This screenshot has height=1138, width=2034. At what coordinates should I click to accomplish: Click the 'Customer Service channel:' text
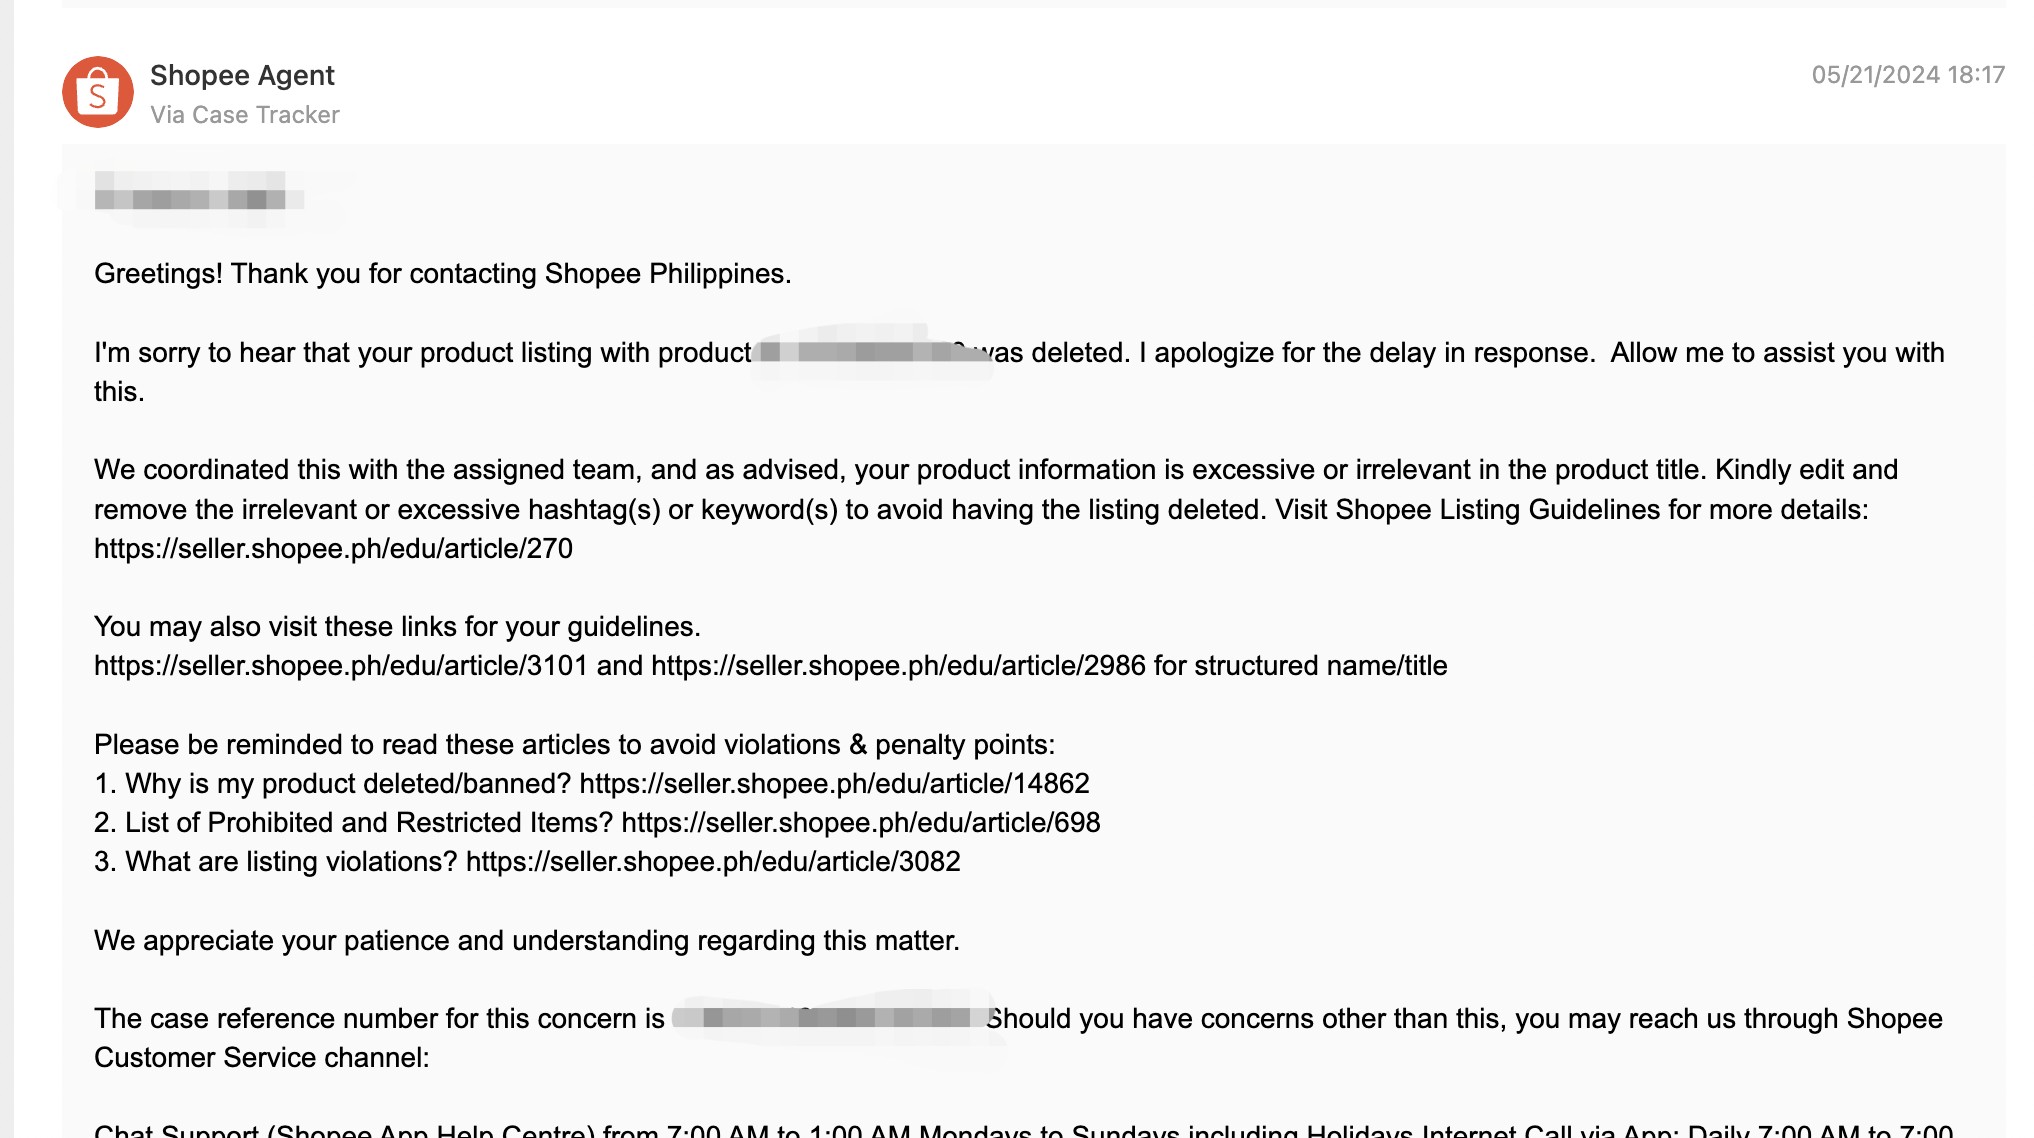(x=262, y=1058)
